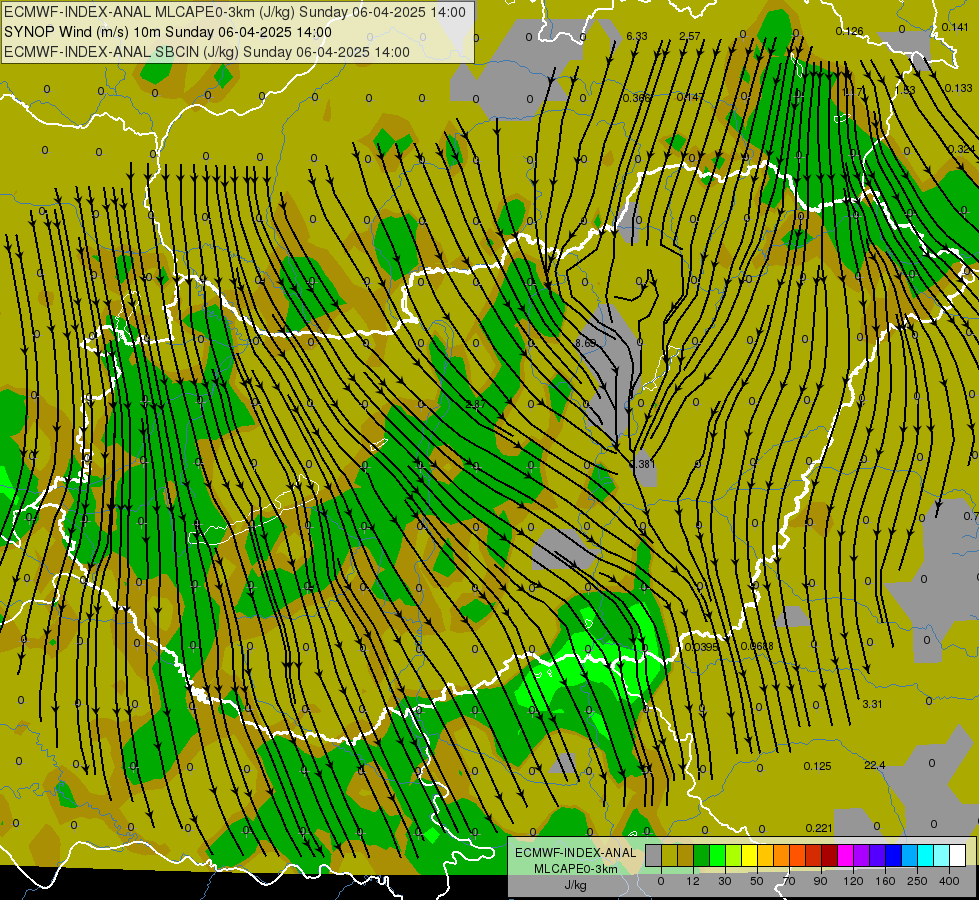Click the legend scale label 30
This screenshot has height=900, width=979.
point(725,881)
